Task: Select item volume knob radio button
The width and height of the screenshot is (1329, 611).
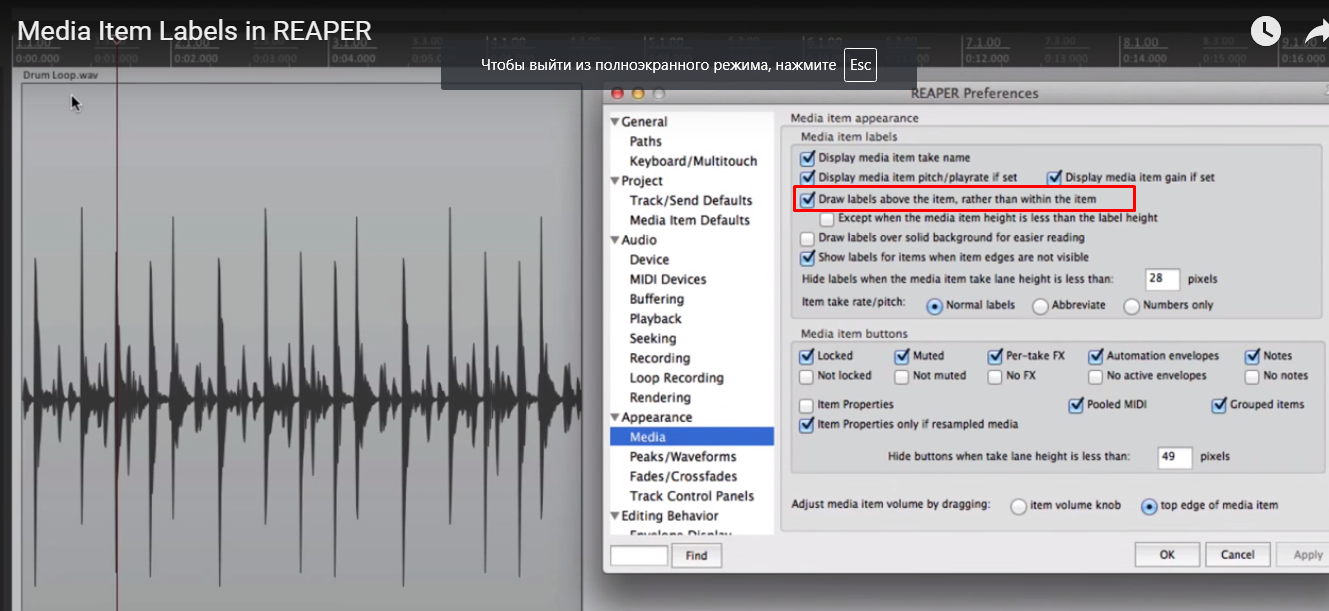Action: click(x=1019, y=506)
